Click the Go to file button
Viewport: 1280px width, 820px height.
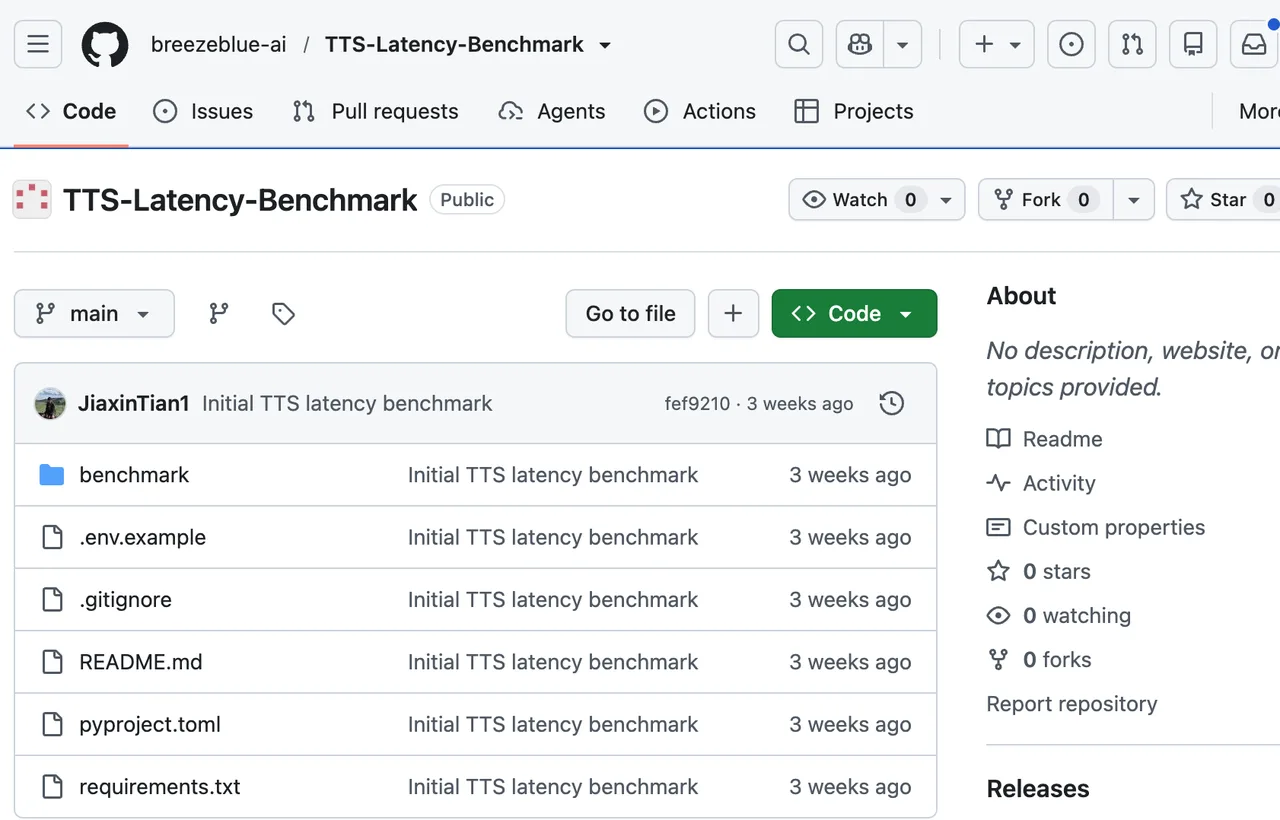coord(631,314)
